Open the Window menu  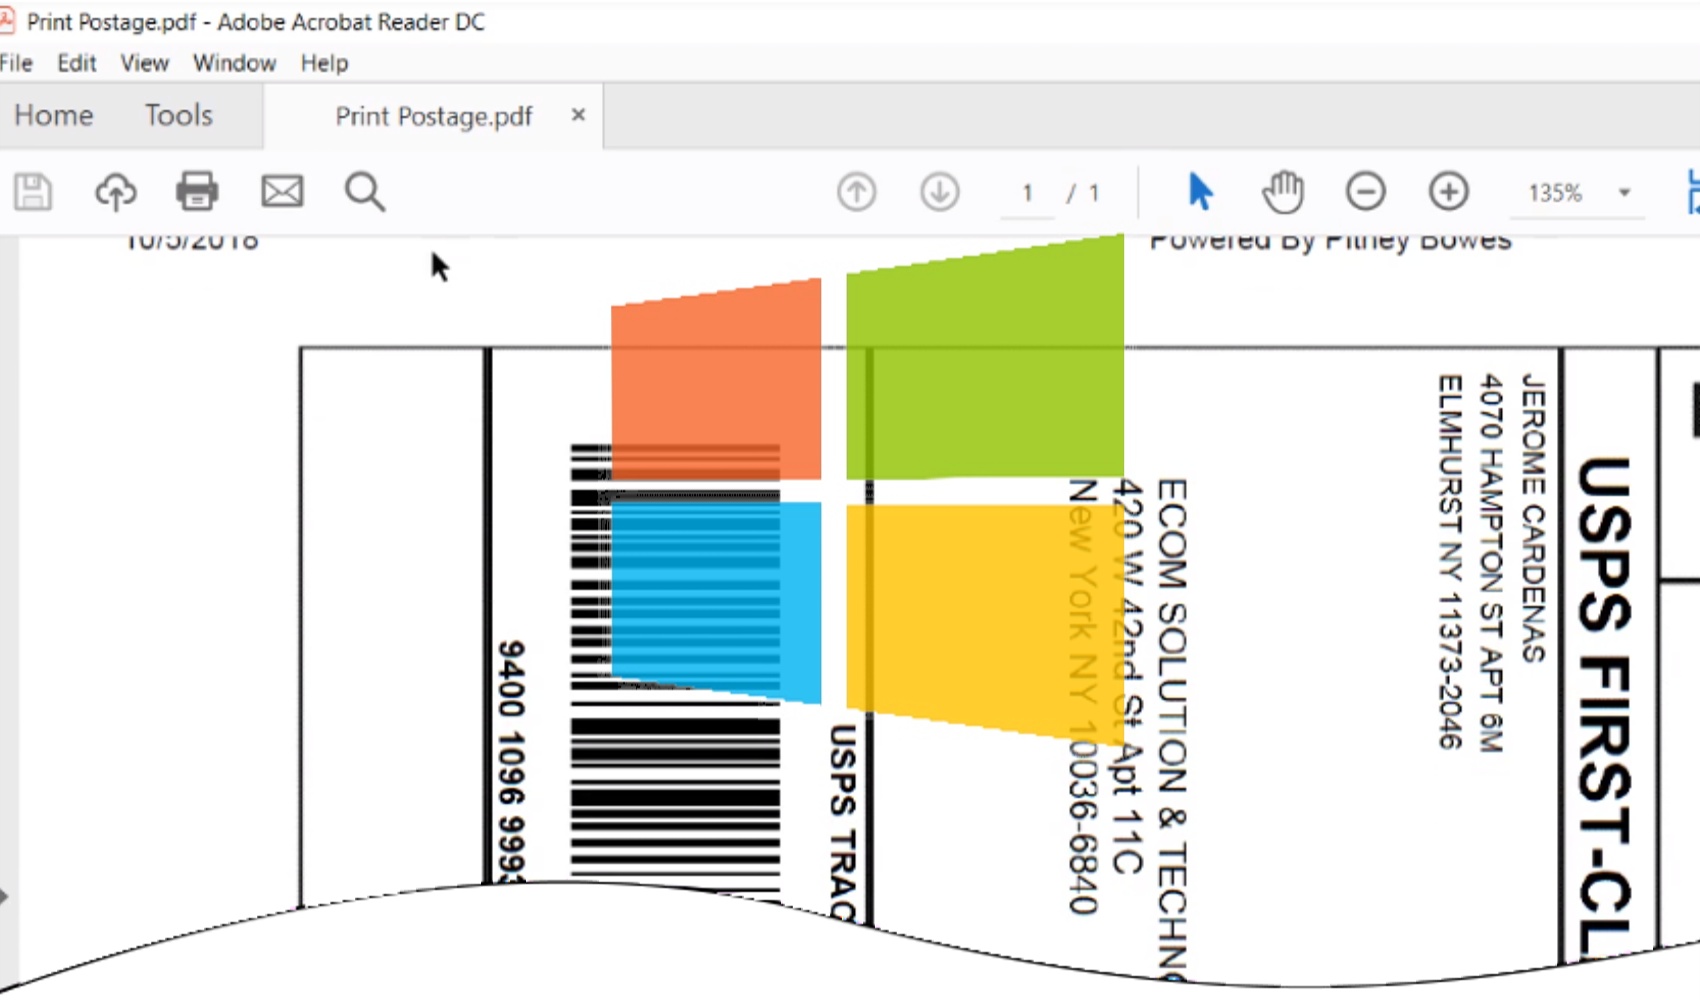click(x=235, y=63)
